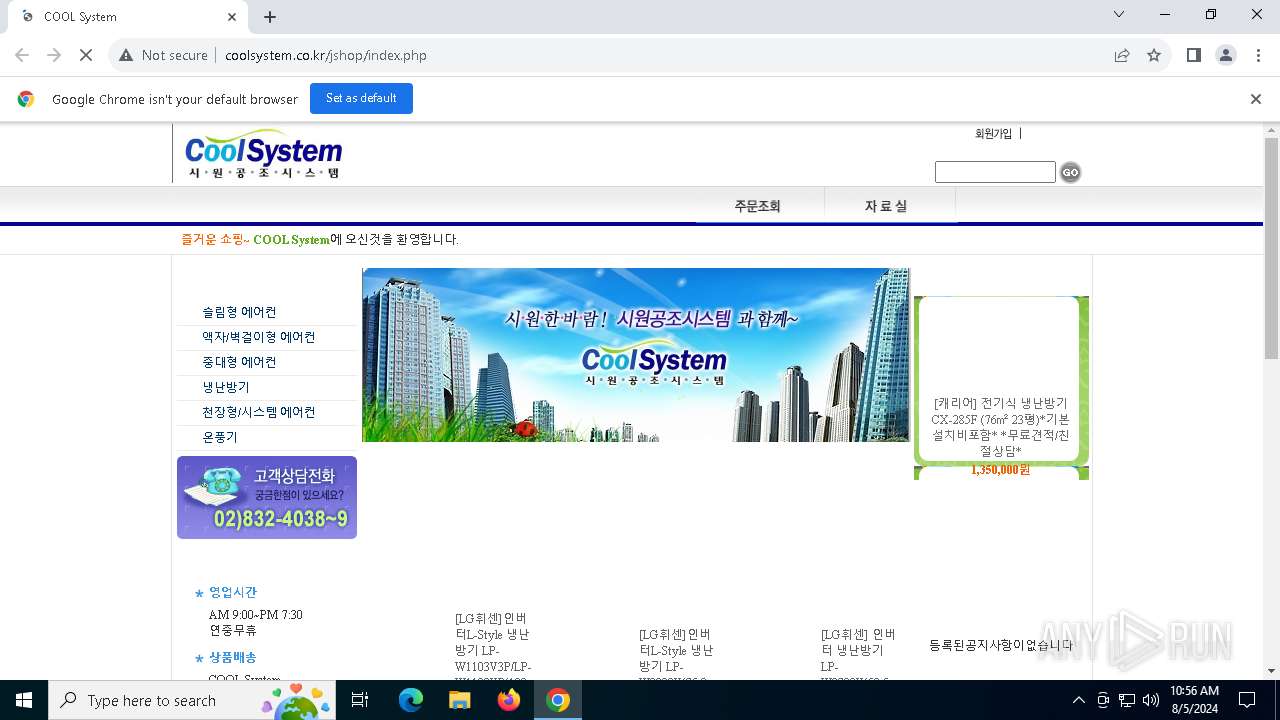Close the COOL System tab
The width and height of the screenshot is (1280, 720).
(232, 16)
